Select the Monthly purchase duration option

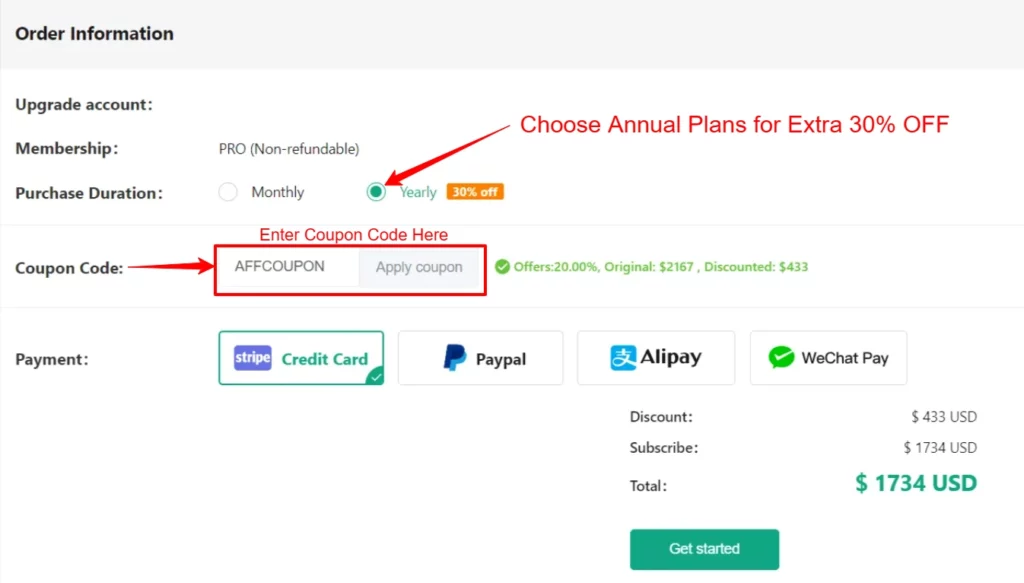228,192
